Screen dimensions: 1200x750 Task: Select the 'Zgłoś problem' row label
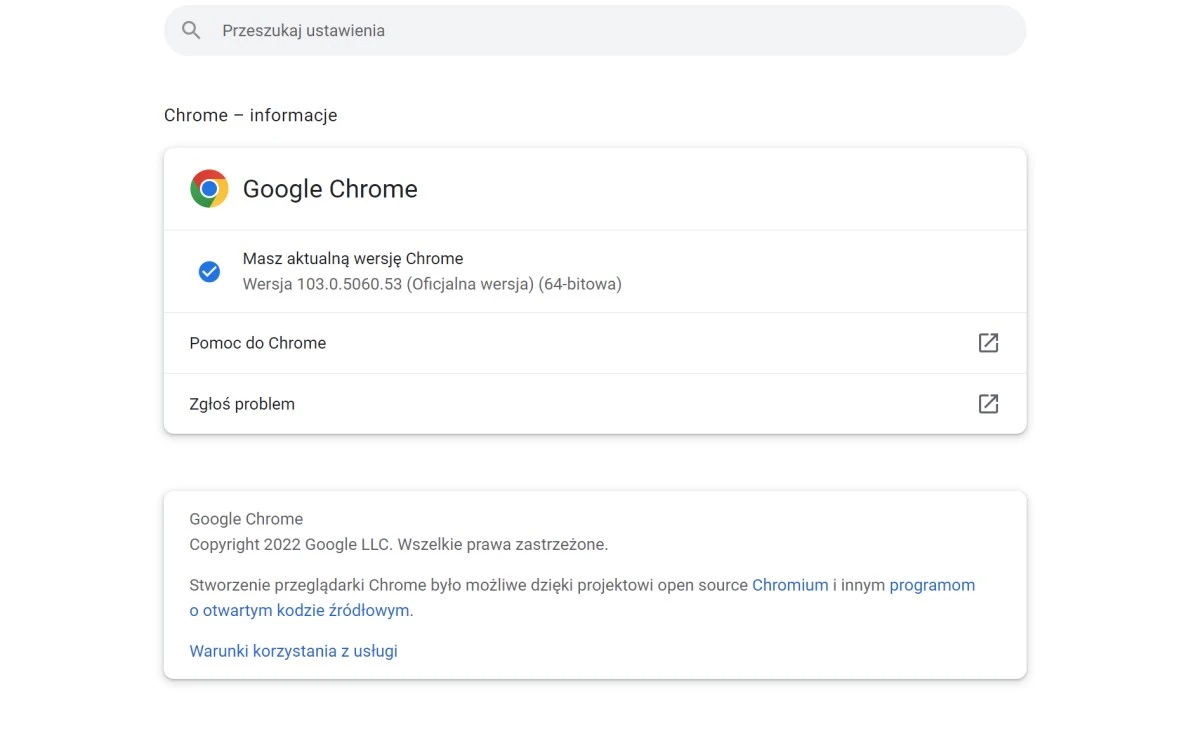point(242,404)
